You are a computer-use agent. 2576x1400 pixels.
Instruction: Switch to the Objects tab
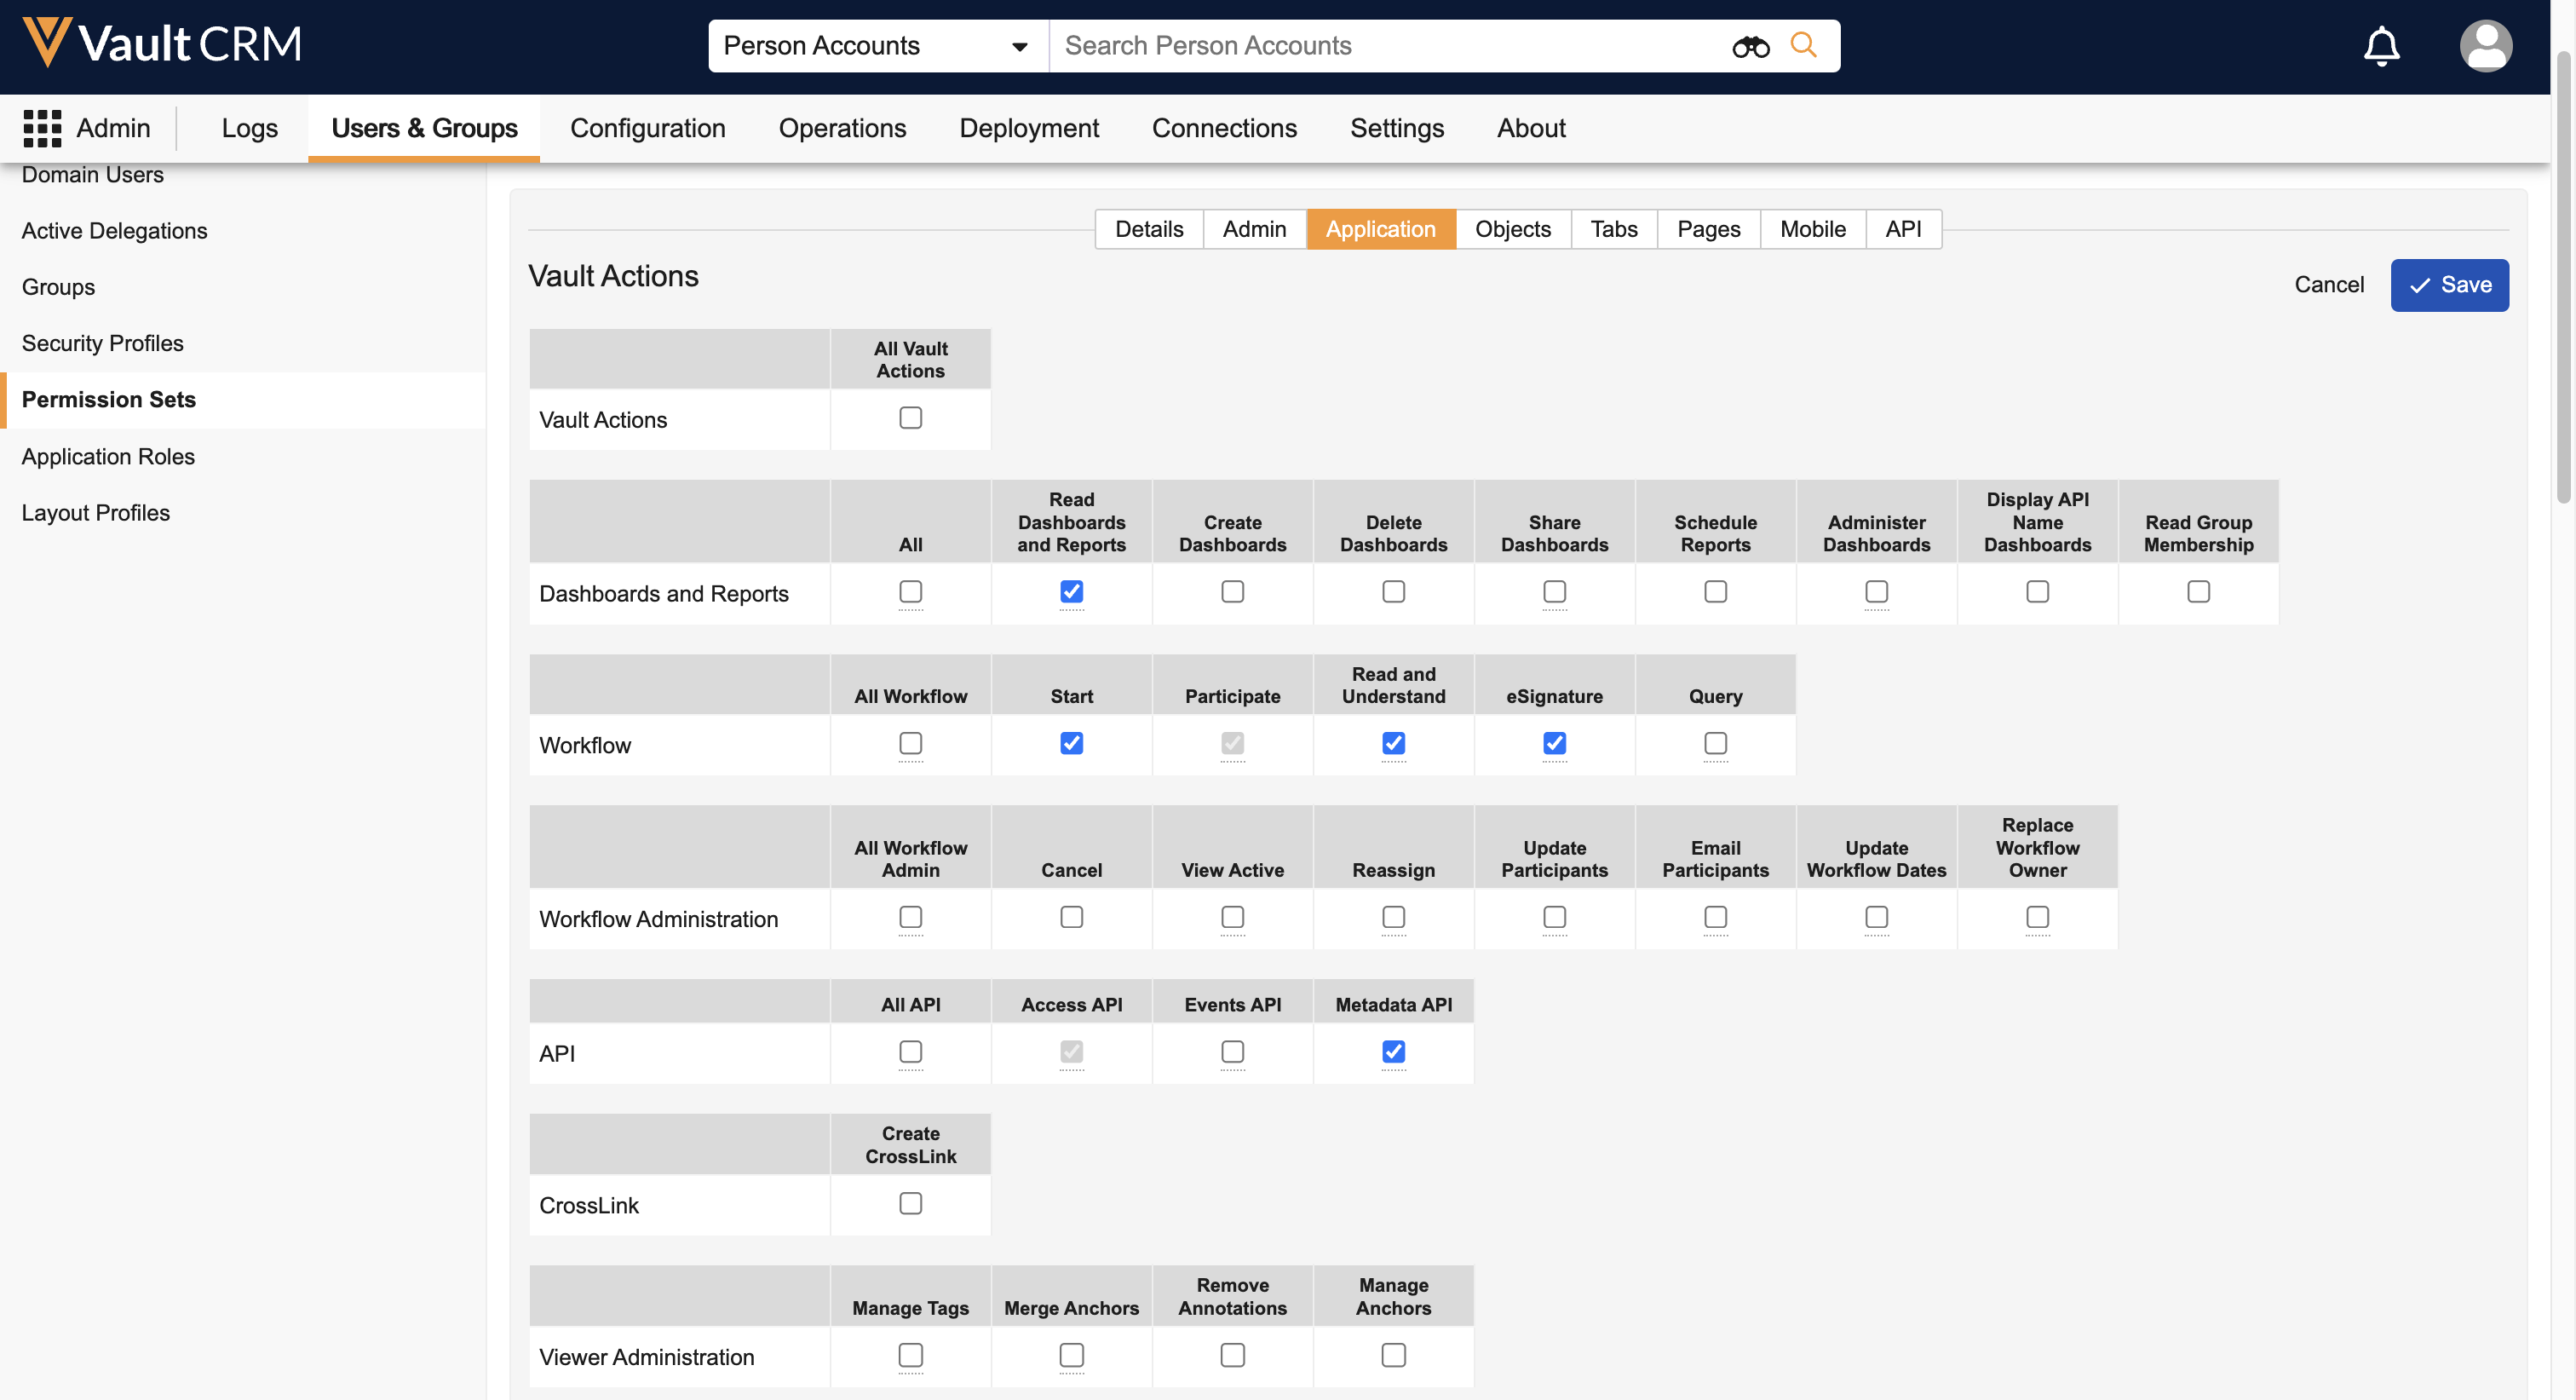[1512, 229]
